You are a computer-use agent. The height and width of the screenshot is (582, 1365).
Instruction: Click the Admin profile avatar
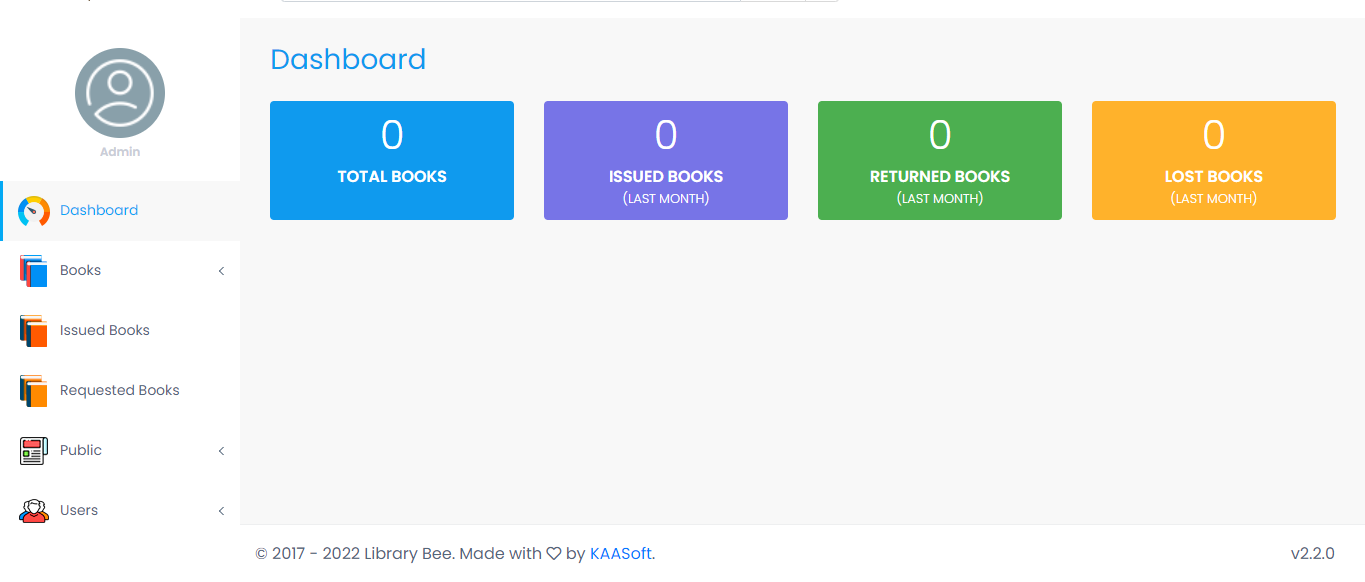pos(120,93)
